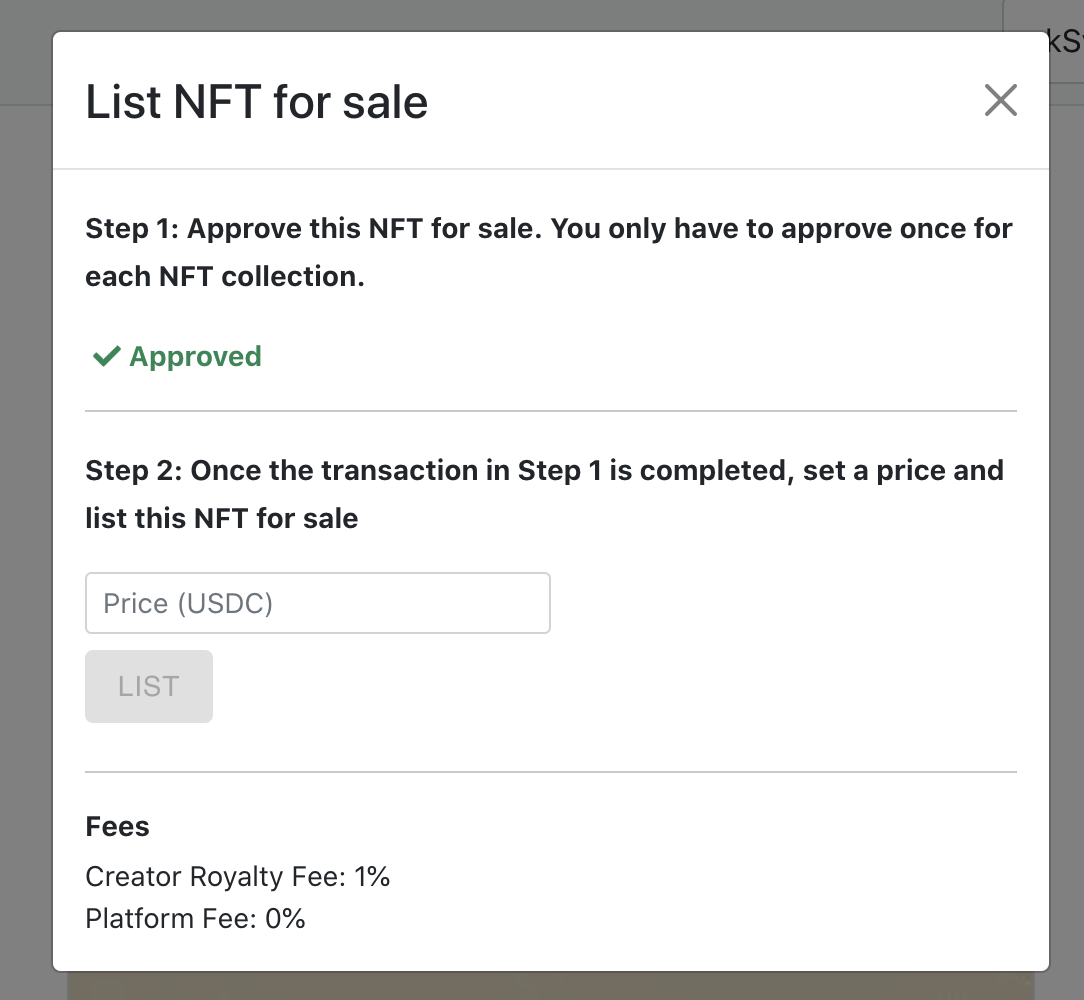Click dimmed backdrop left of the dialog
The height and width of the screenshot is (1000, 1084).
(25, 500)
